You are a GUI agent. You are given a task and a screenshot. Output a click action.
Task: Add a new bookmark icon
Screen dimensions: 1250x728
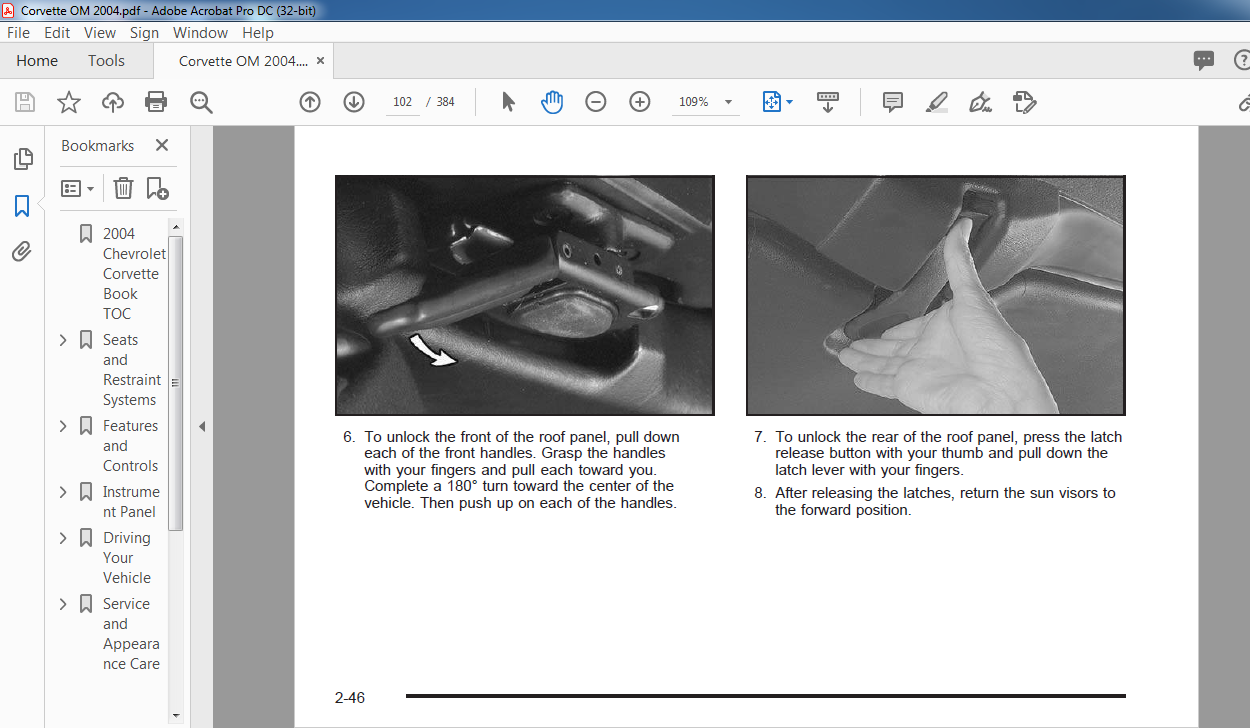157,188
